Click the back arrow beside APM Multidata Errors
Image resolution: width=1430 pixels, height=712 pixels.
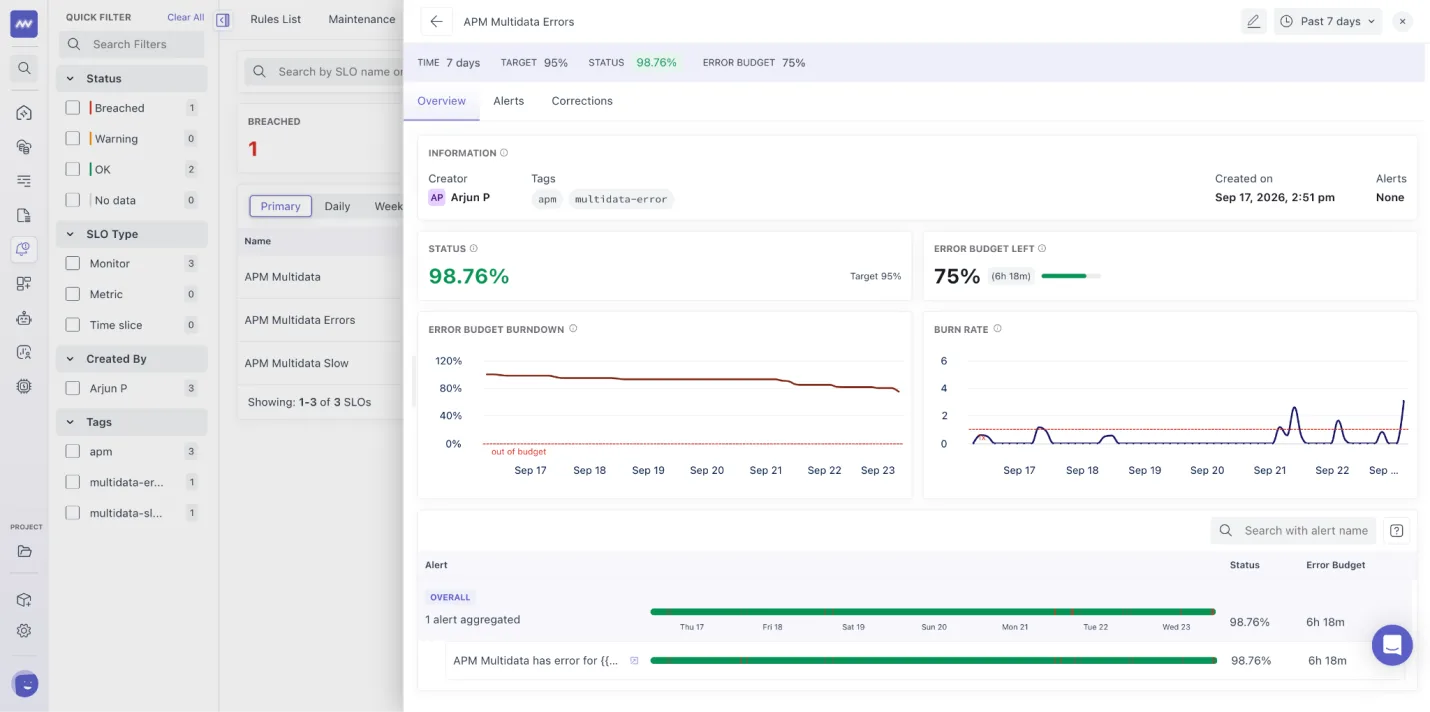[436, 21]
